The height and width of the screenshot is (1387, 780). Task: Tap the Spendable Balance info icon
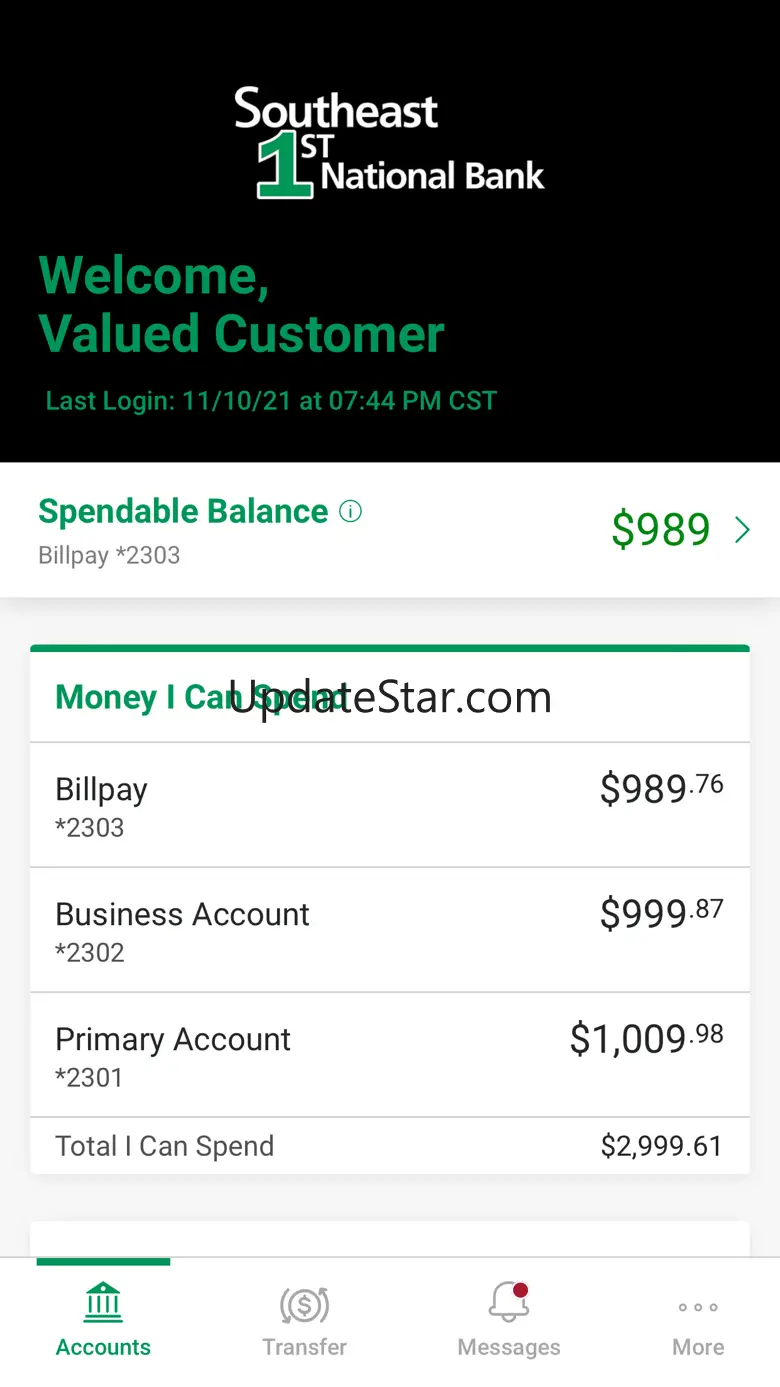coord(350,512)
